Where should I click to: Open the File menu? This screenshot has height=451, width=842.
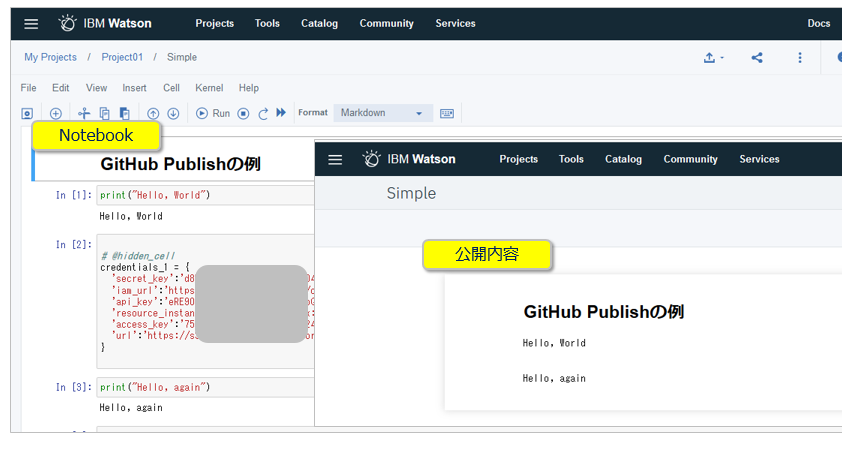(x=28, y=88)
